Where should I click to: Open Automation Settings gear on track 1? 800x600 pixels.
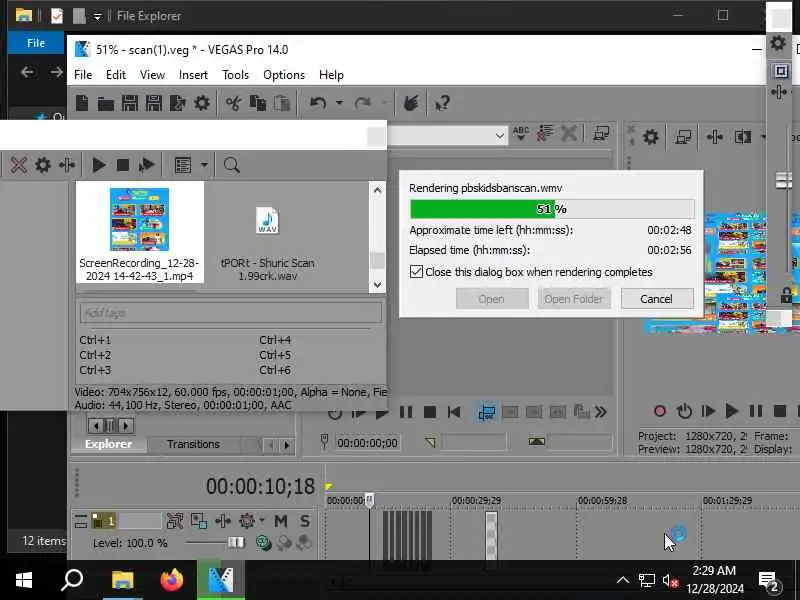pyautogui.click(x=247, y=521)
